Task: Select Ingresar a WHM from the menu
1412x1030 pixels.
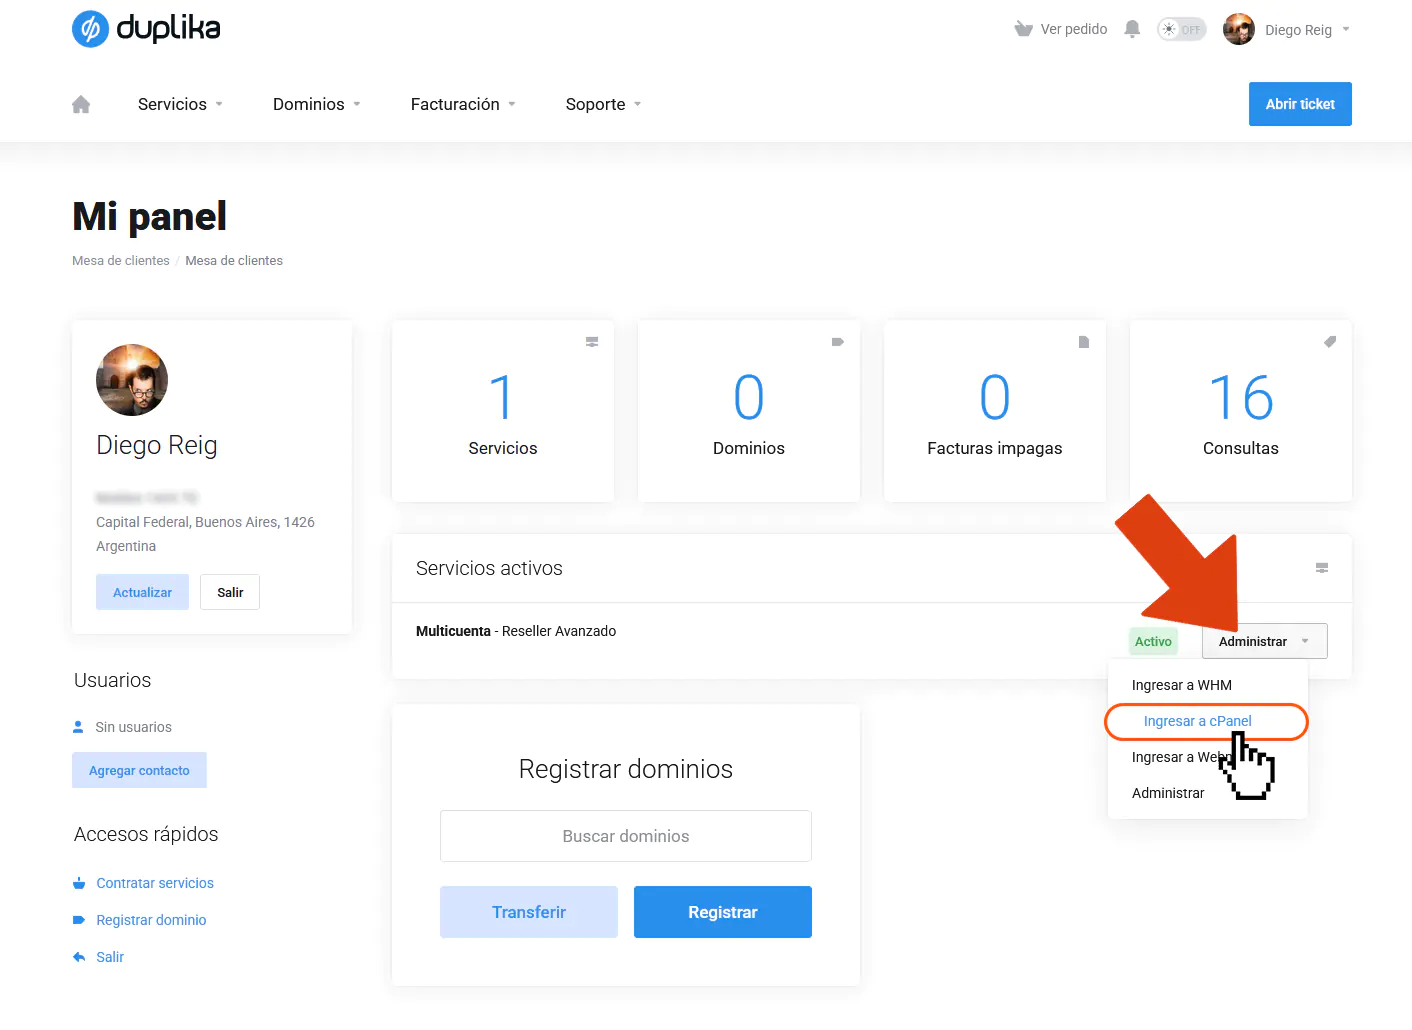Action: click(1181, 685)
